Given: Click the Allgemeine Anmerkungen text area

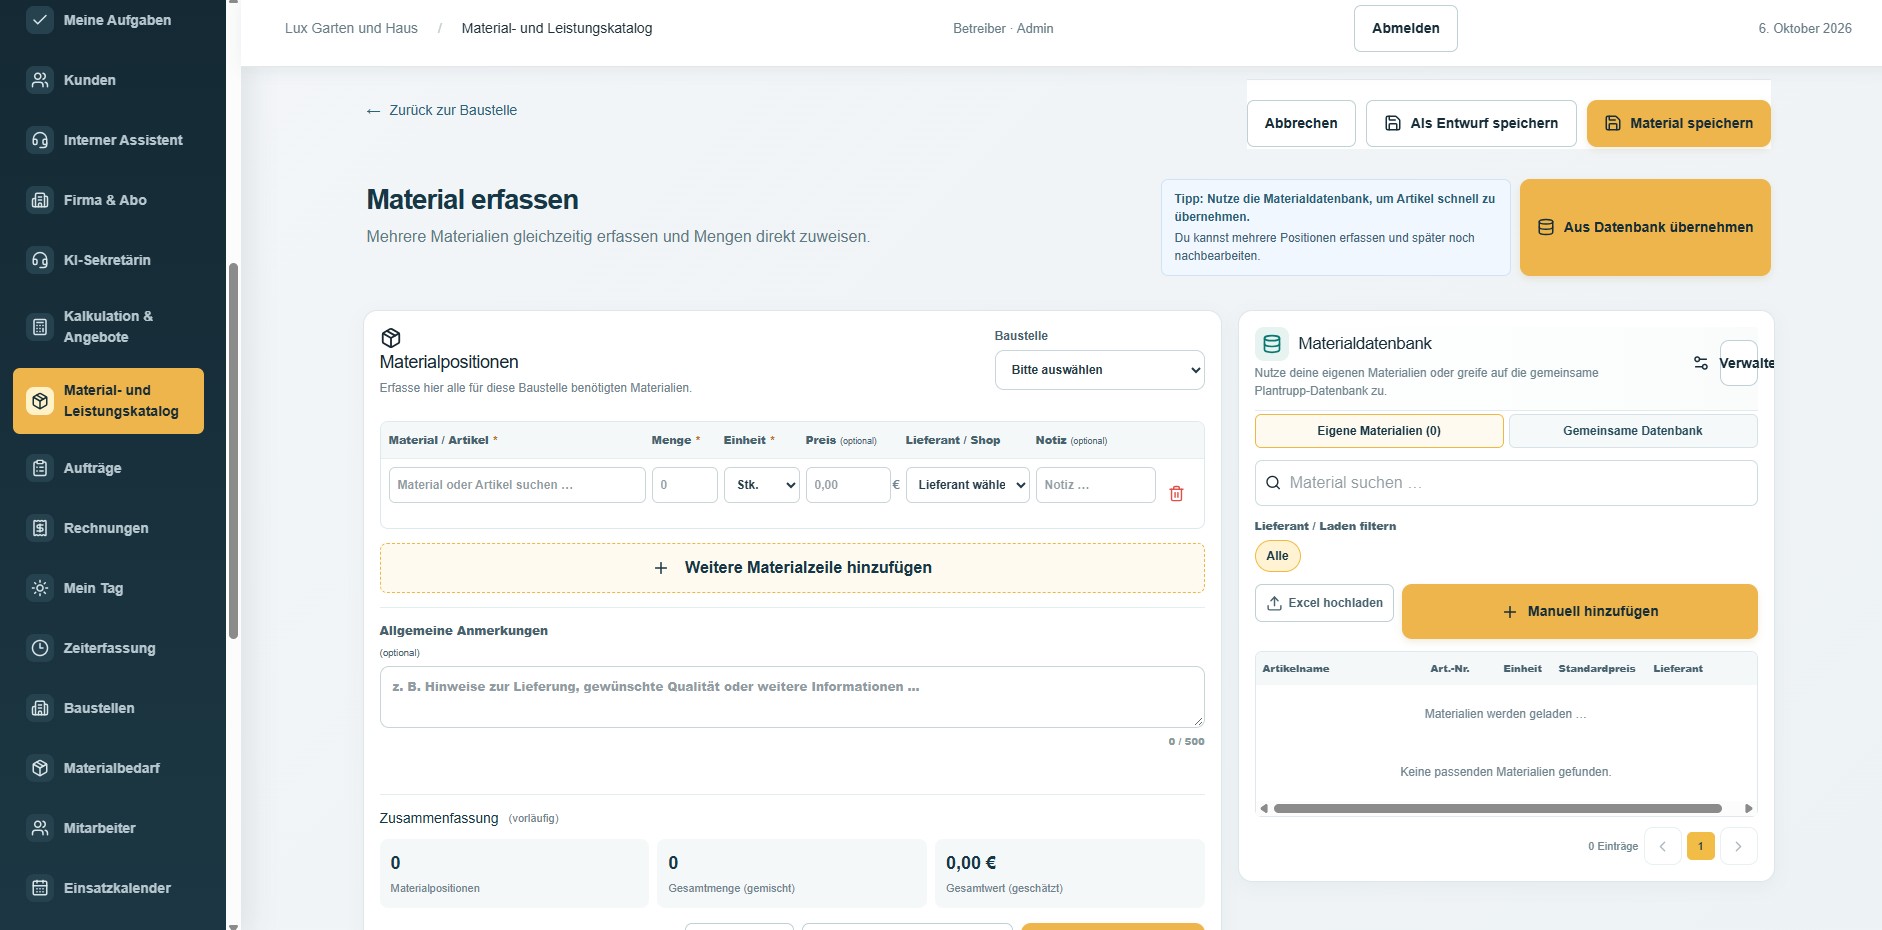Looking at the screenshot, I should (792, 697).
